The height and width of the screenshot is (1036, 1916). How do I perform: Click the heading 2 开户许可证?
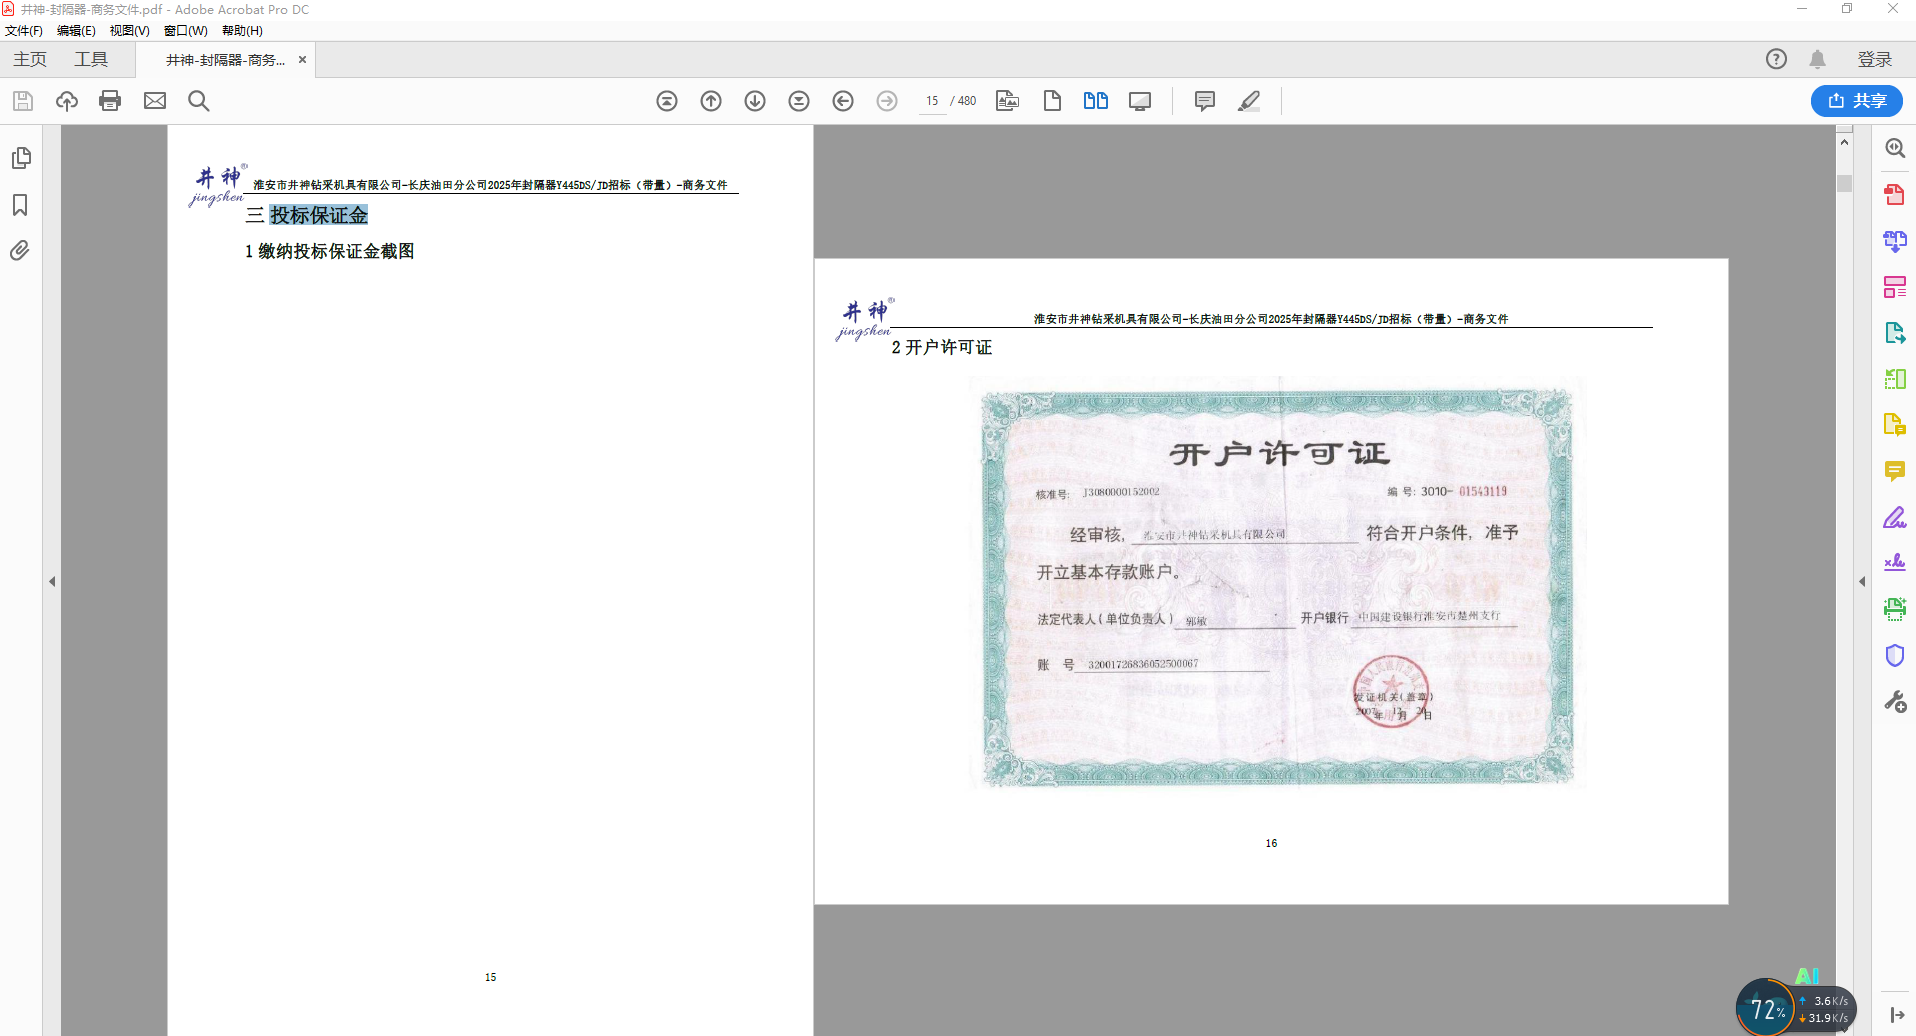coord(942,347)
